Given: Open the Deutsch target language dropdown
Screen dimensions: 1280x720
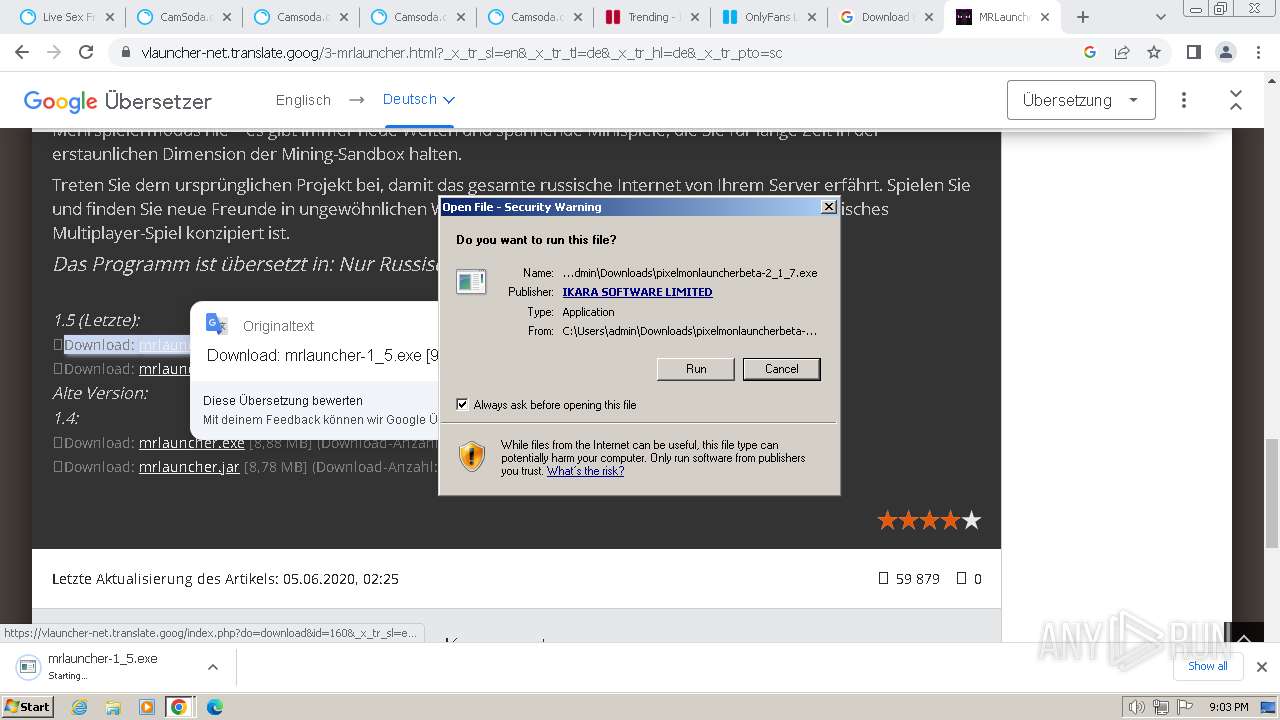Looking at the screenshot, I should (419, 99).
